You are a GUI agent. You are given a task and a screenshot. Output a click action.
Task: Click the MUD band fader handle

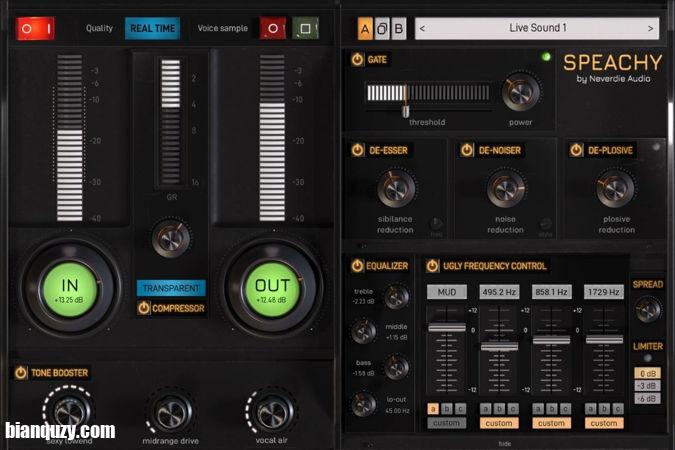click(x=447, y=328)
